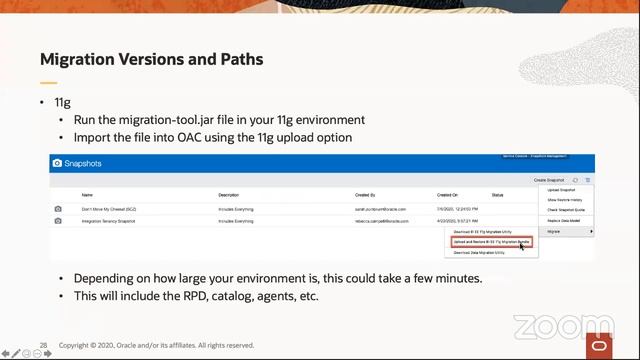
Task: Click the sarah oracle.com email cell
Action: [x=380, y=209]
